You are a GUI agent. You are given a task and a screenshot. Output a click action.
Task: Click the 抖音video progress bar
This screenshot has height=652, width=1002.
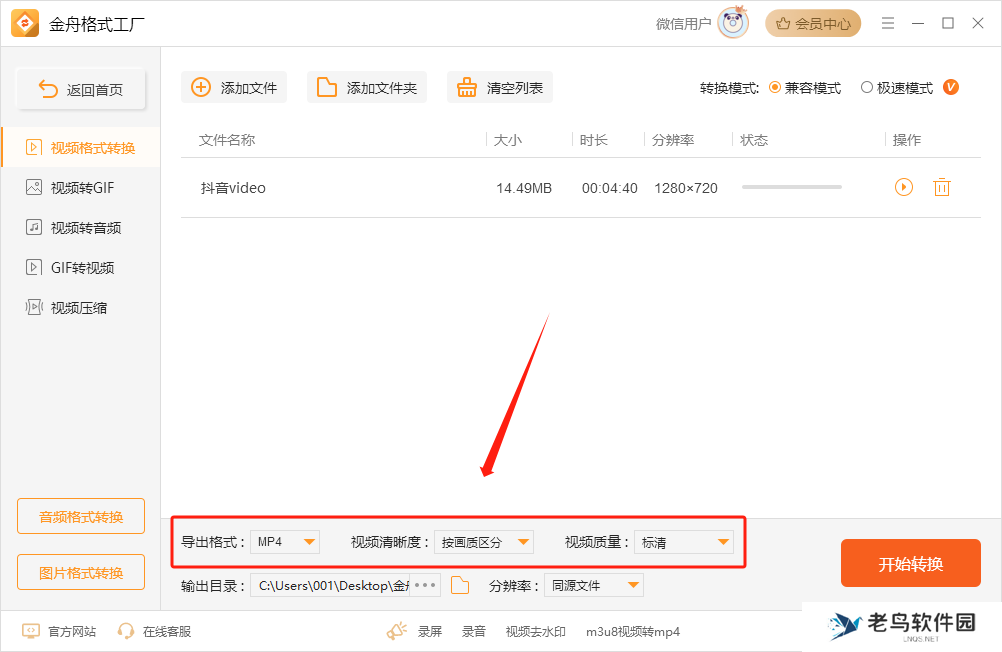[792, 187]
